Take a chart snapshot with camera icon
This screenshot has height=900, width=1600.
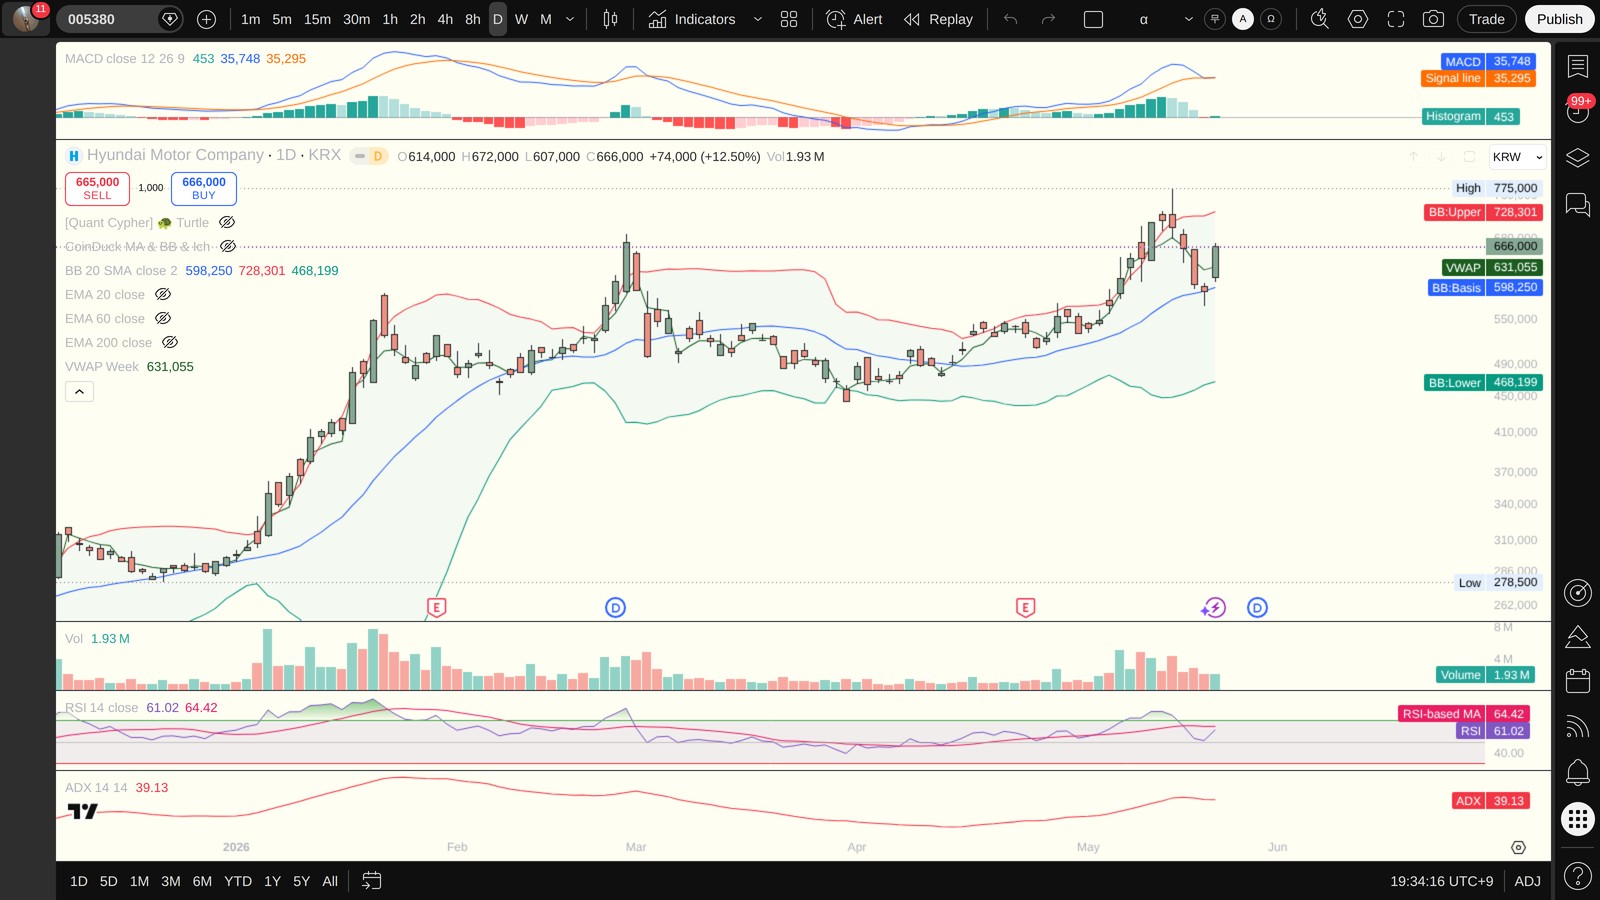[x=1433, y=19]
